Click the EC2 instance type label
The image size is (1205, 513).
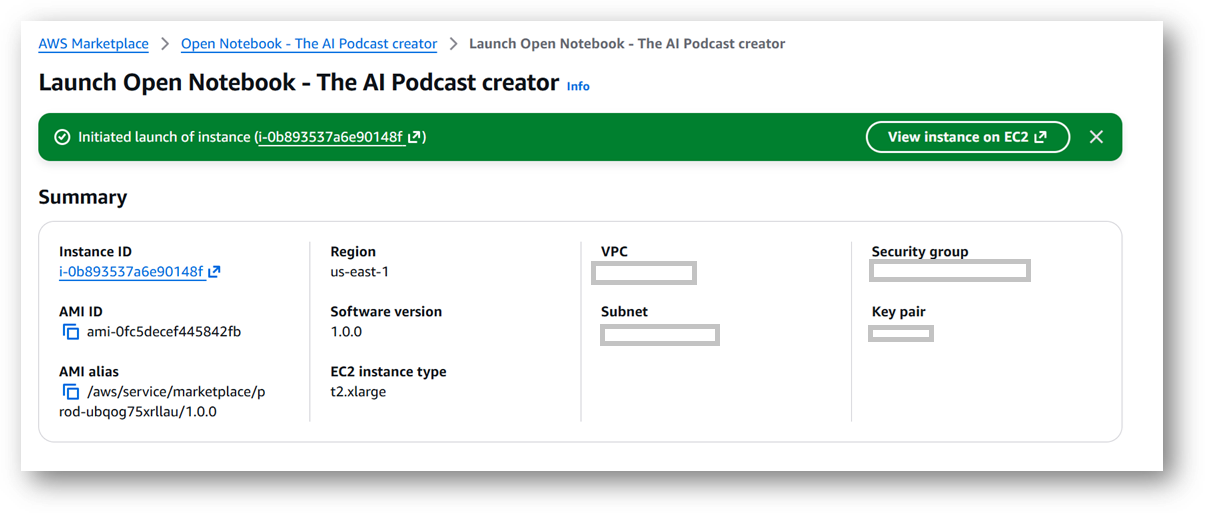click(x=389, y=372)
